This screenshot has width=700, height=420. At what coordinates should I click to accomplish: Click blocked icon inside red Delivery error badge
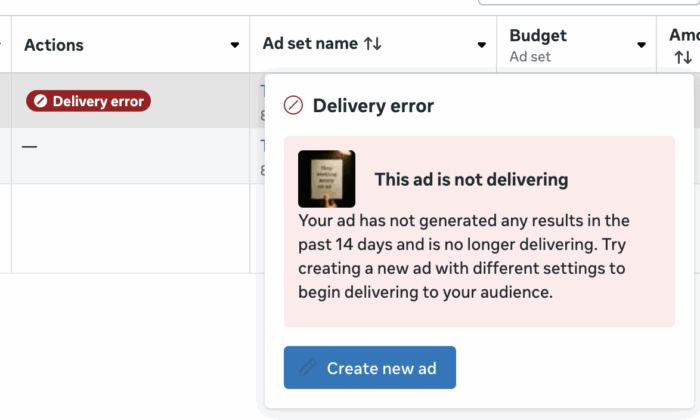pos(40,101)
